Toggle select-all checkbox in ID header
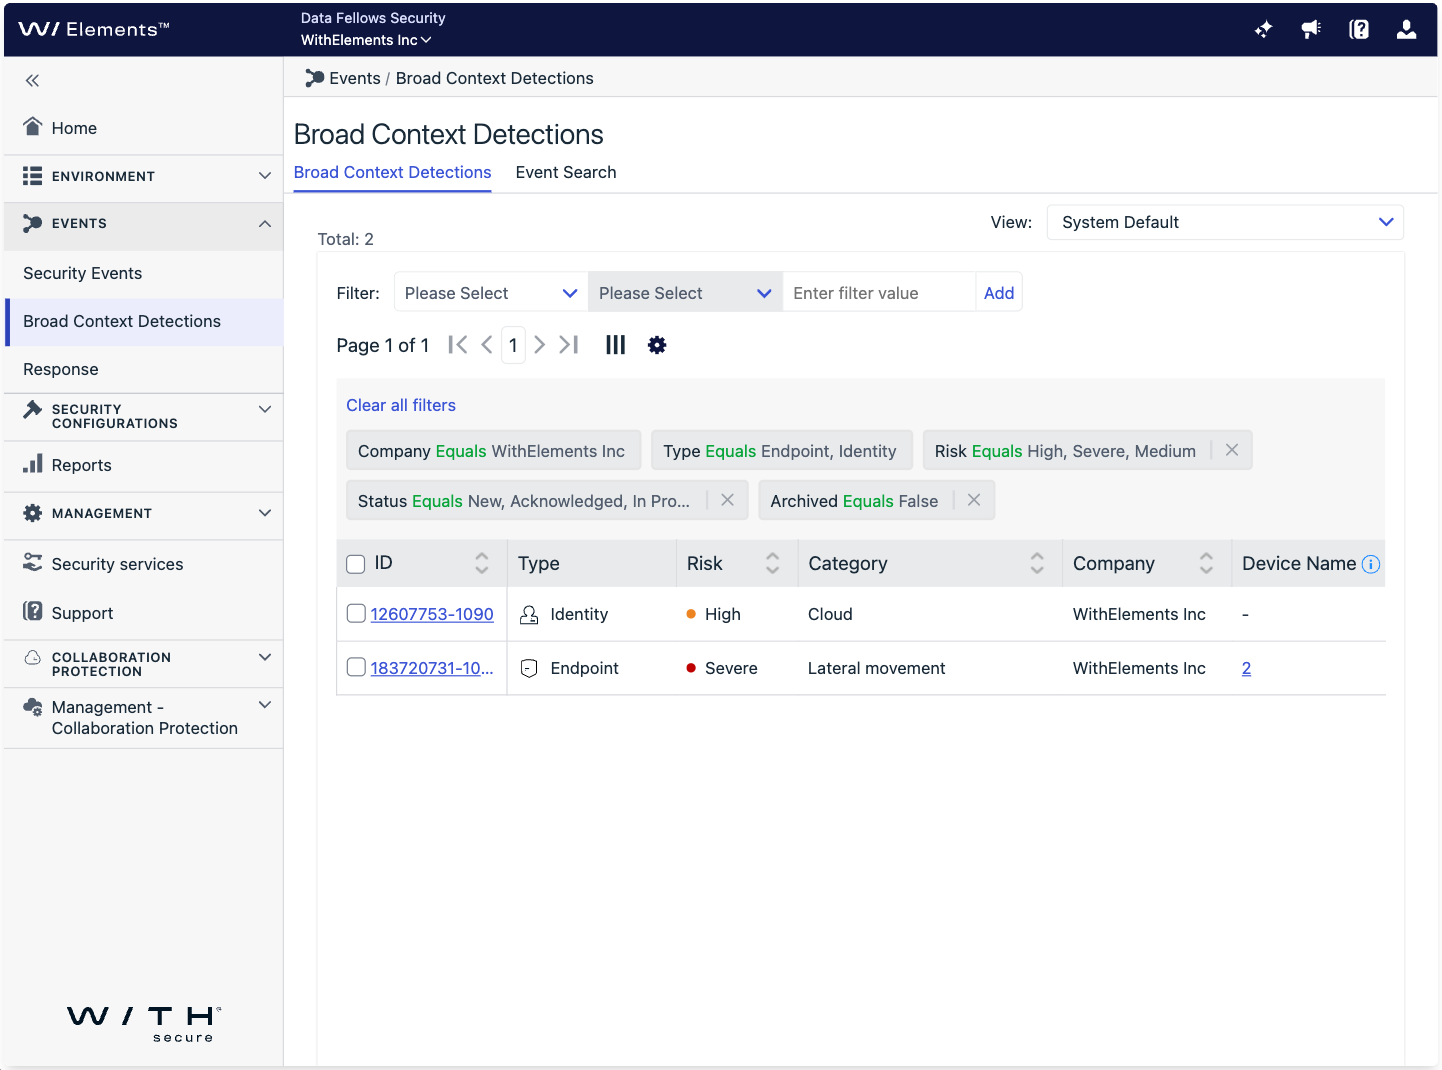This screenshot has width=1442, height=1070. [356, 564]
